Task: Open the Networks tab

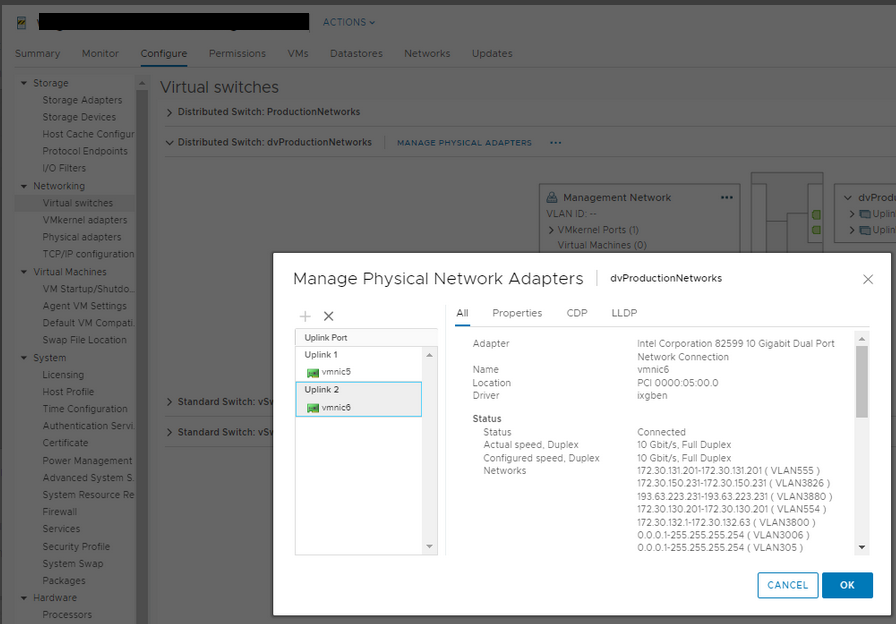Action: point(427,54)
